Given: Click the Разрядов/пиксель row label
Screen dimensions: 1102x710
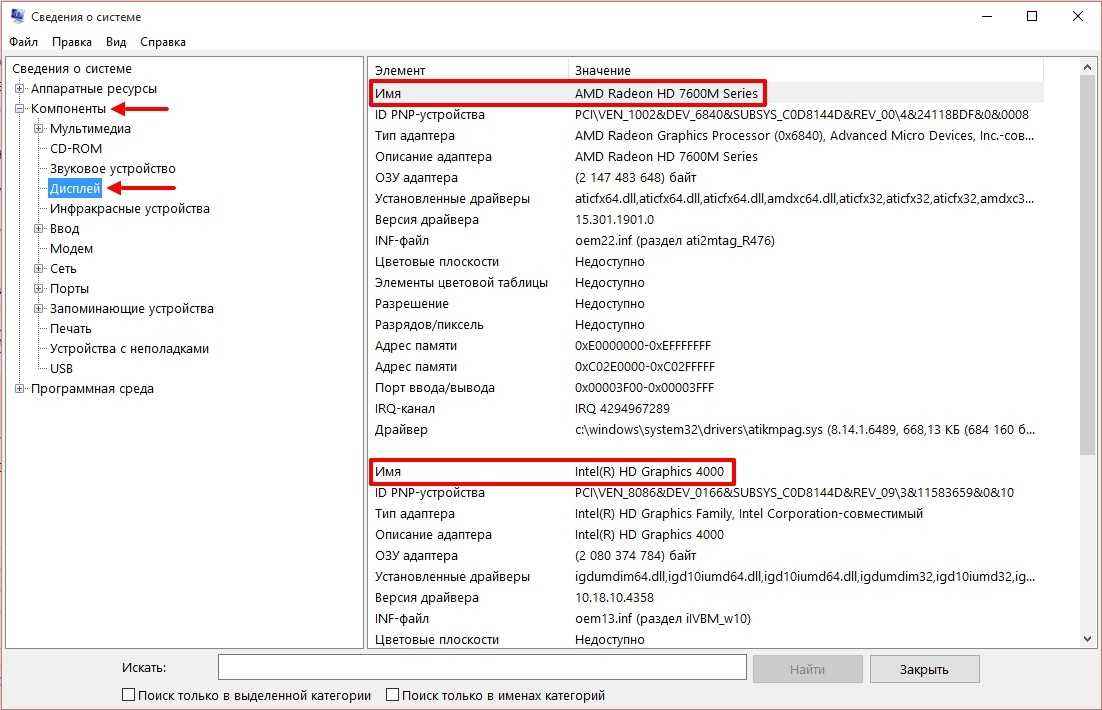Looking at the screenshot, I should point(429,325).
